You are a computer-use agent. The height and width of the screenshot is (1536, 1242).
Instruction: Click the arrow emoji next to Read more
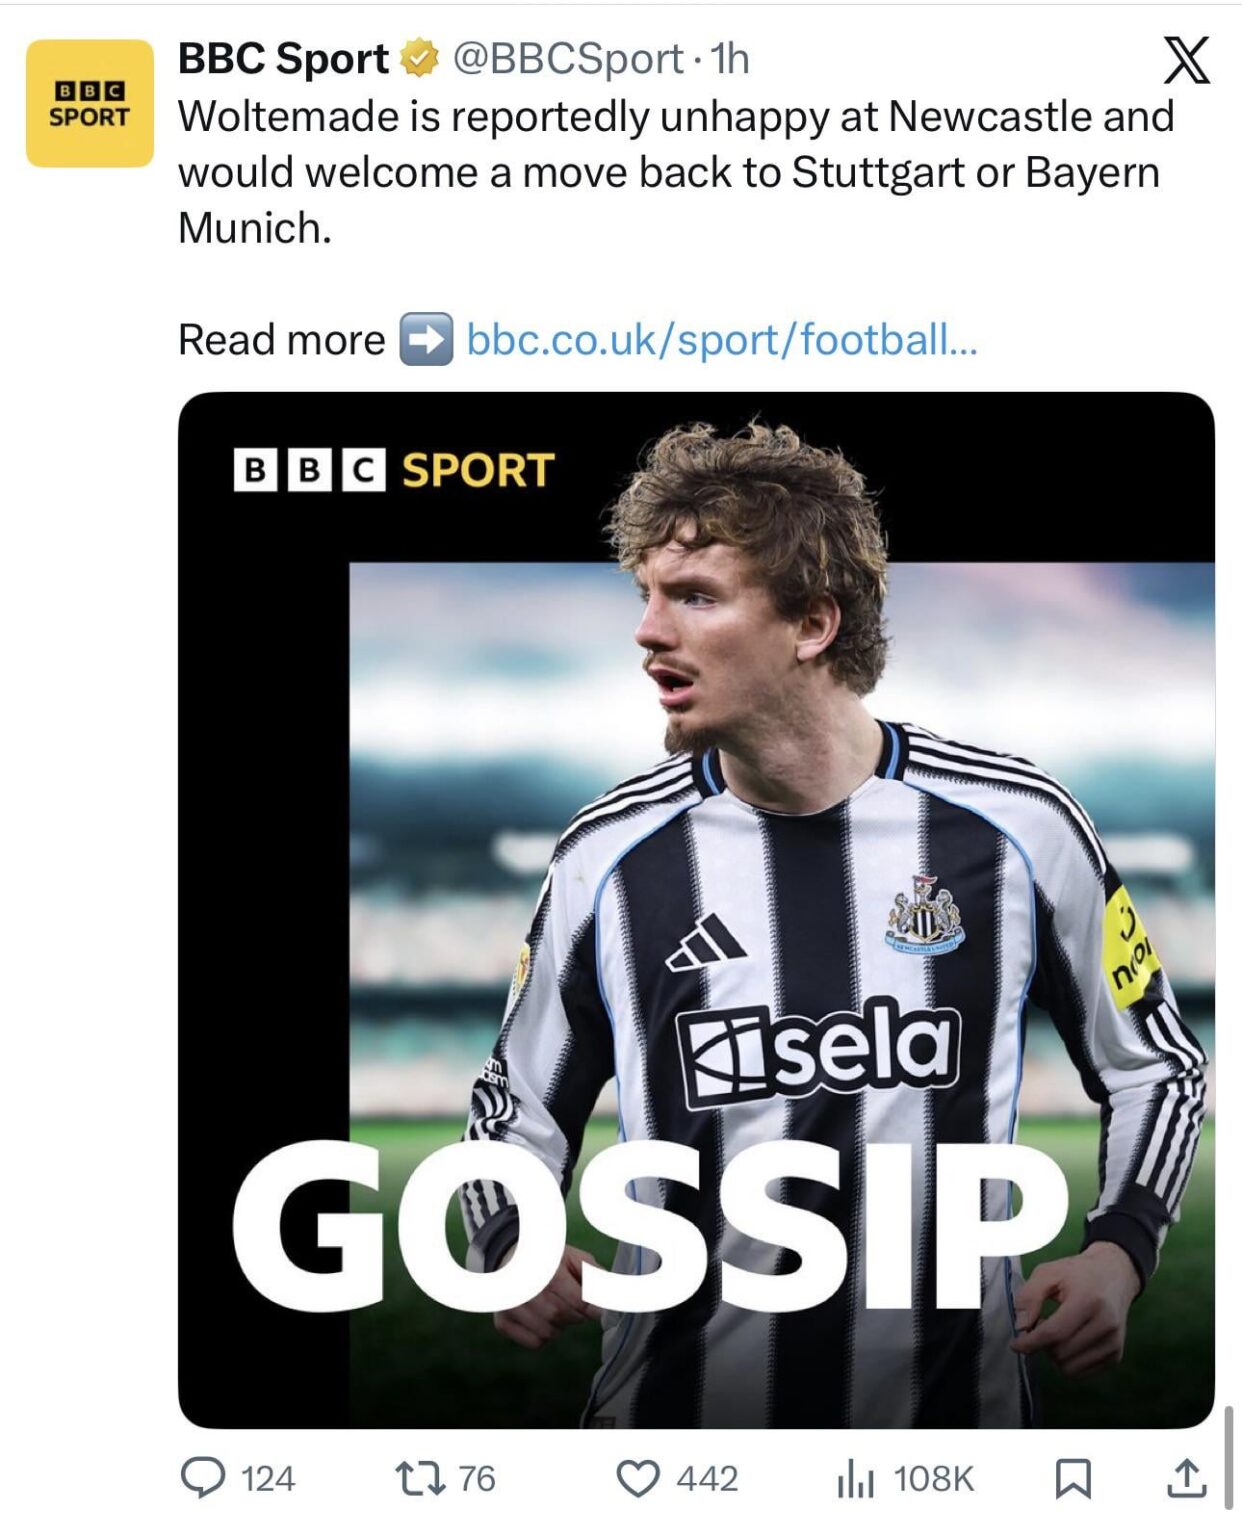pyautogui.click(x=429, y=341)
